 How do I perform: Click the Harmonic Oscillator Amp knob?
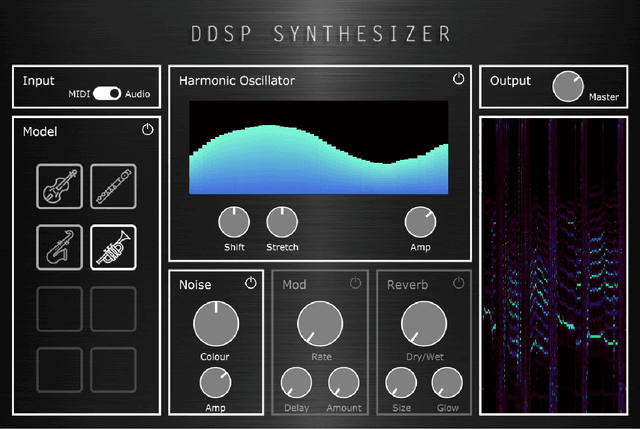click(421, 222)
